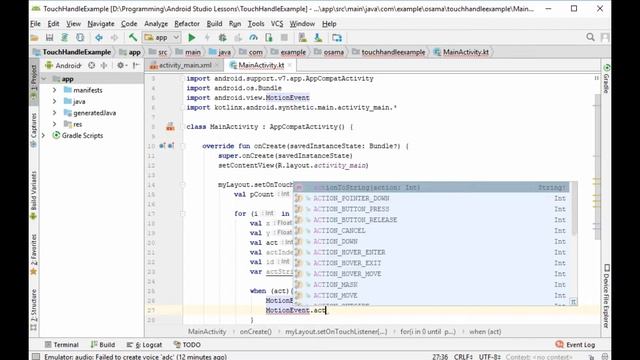Click the Save All toolbar icon
This screenshot has width=640, height=360.
coord(49,38)
